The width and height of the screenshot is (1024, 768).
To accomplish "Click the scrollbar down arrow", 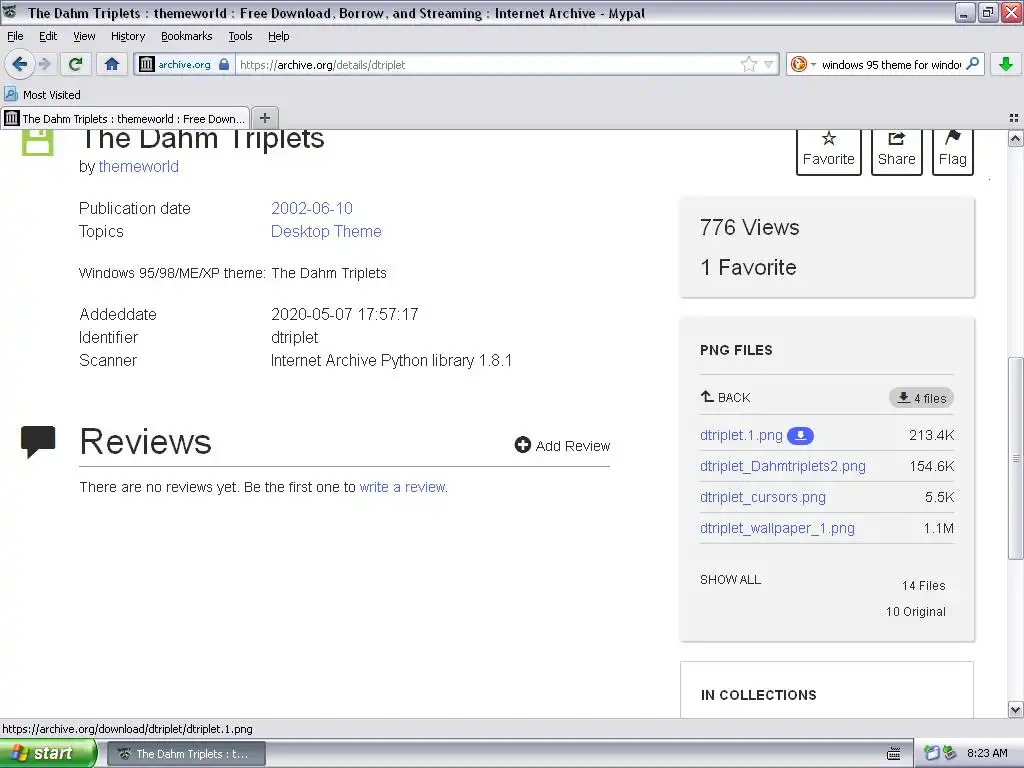I will [1015, 709].
